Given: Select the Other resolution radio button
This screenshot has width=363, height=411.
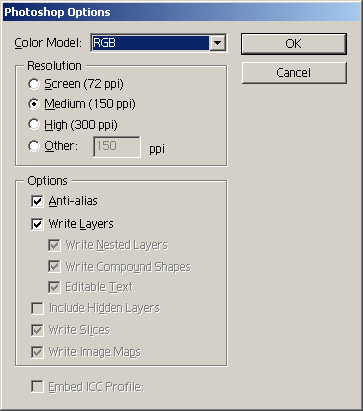Looking at the screenshot, I should pyautogui.click(x=34, y=146).
